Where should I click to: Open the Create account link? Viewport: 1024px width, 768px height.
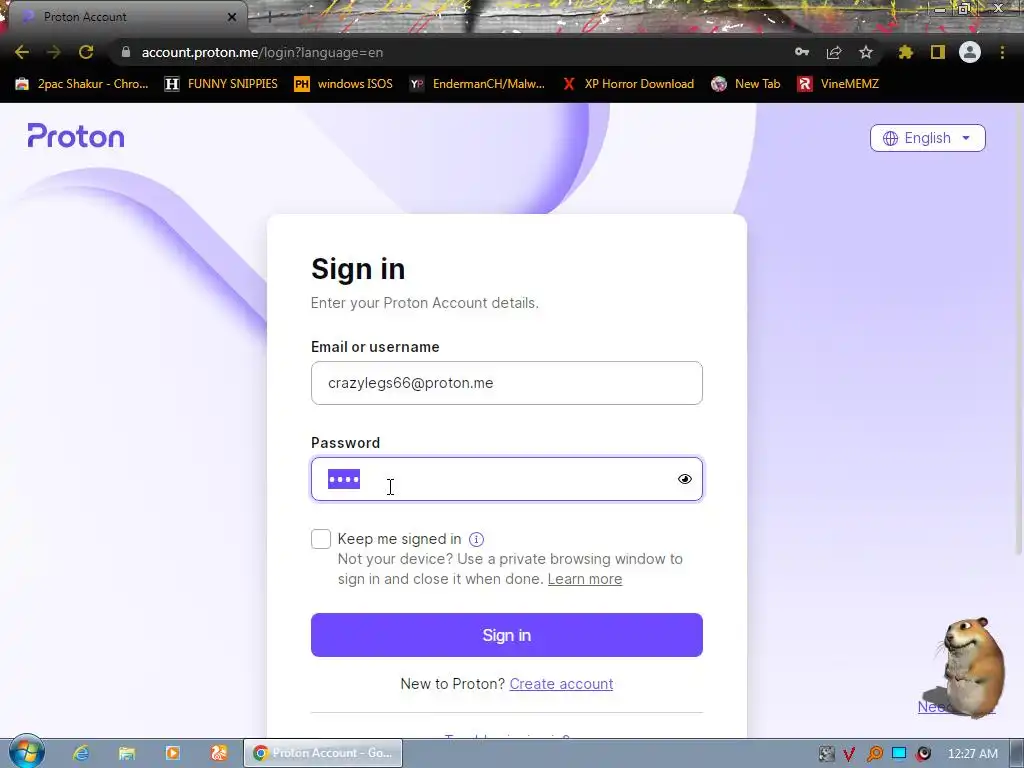click(561, 684)
